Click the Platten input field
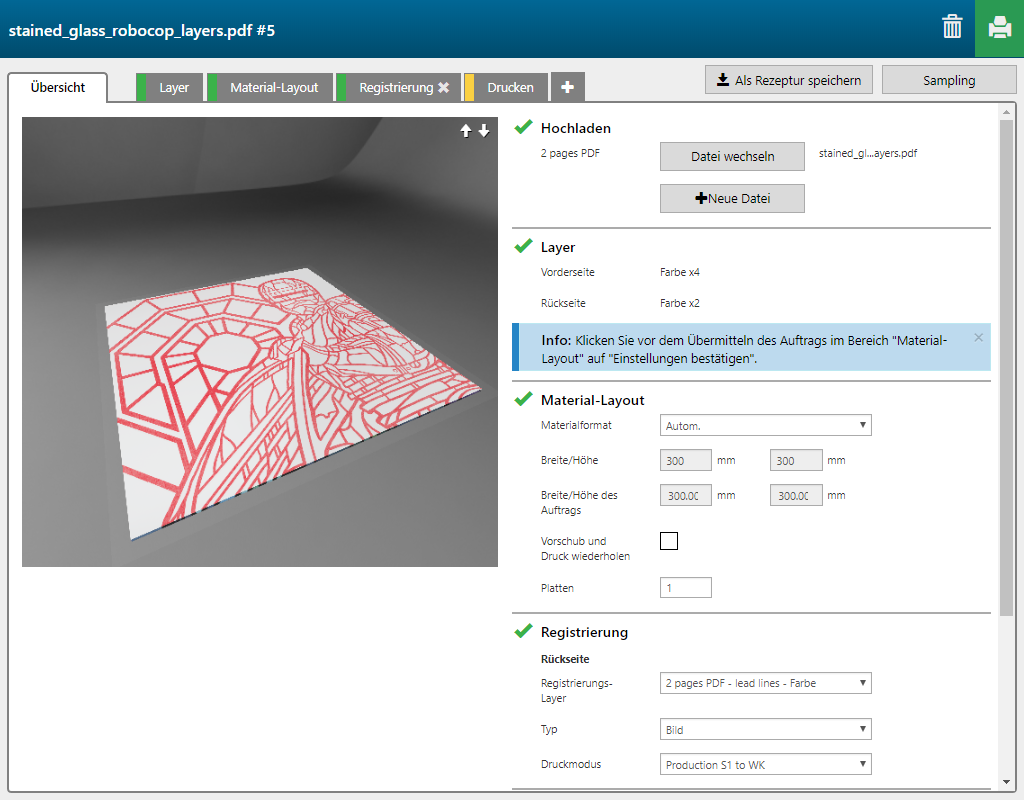 (x=686, y=588)
